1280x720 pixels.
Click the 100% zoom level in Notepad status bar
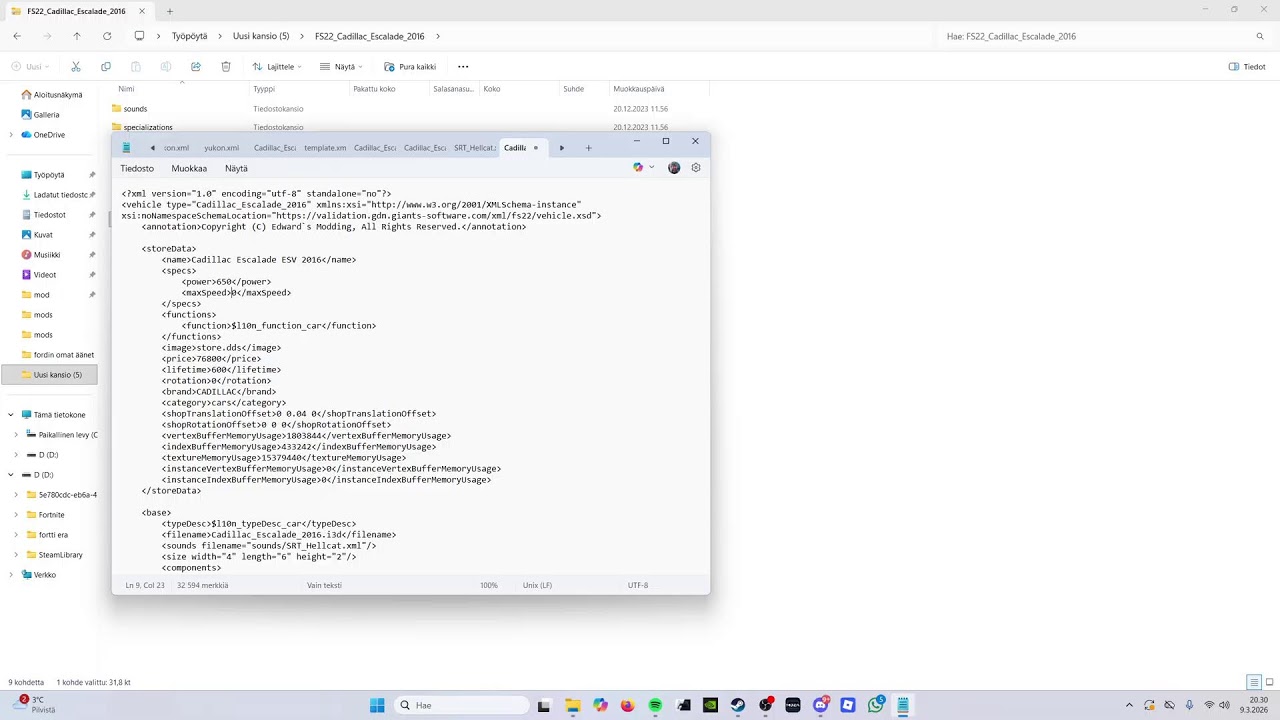pyautogui.click(x=488, y=585)
